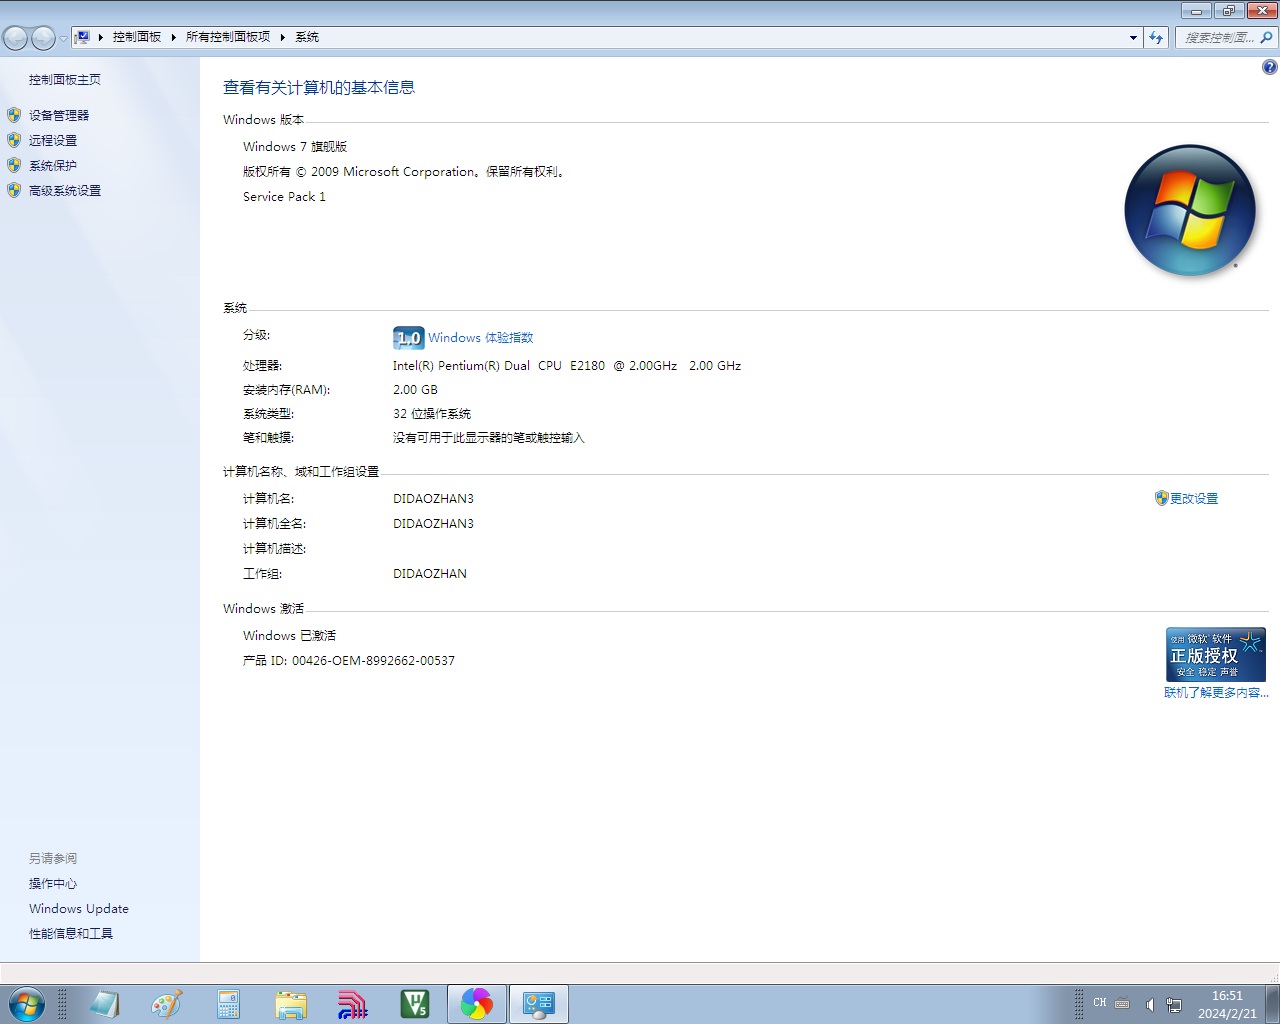Screen dimensions: 1280x1024
Task: Open Windows Explorer folder icon in taskbar
Action: [x=291, y=1004]
